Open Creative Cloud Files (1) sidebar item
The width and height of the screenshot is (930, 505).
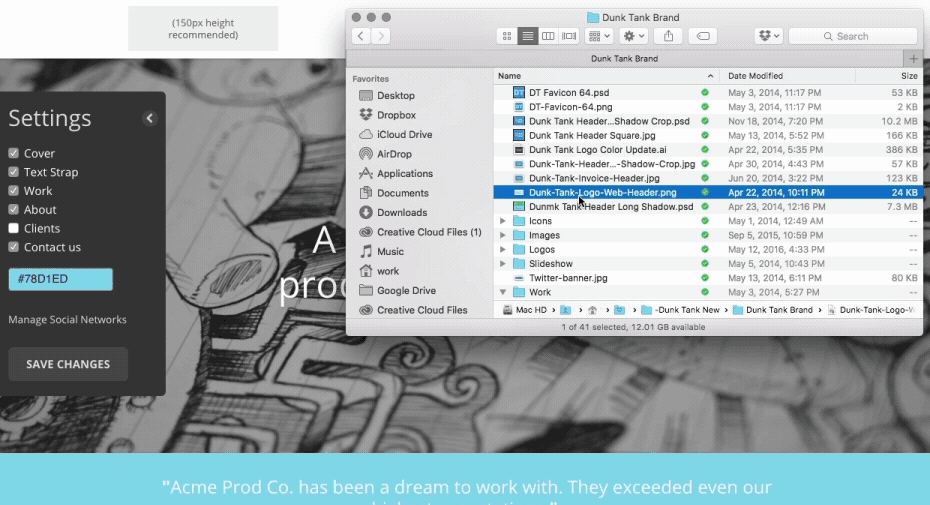point(429,233)
